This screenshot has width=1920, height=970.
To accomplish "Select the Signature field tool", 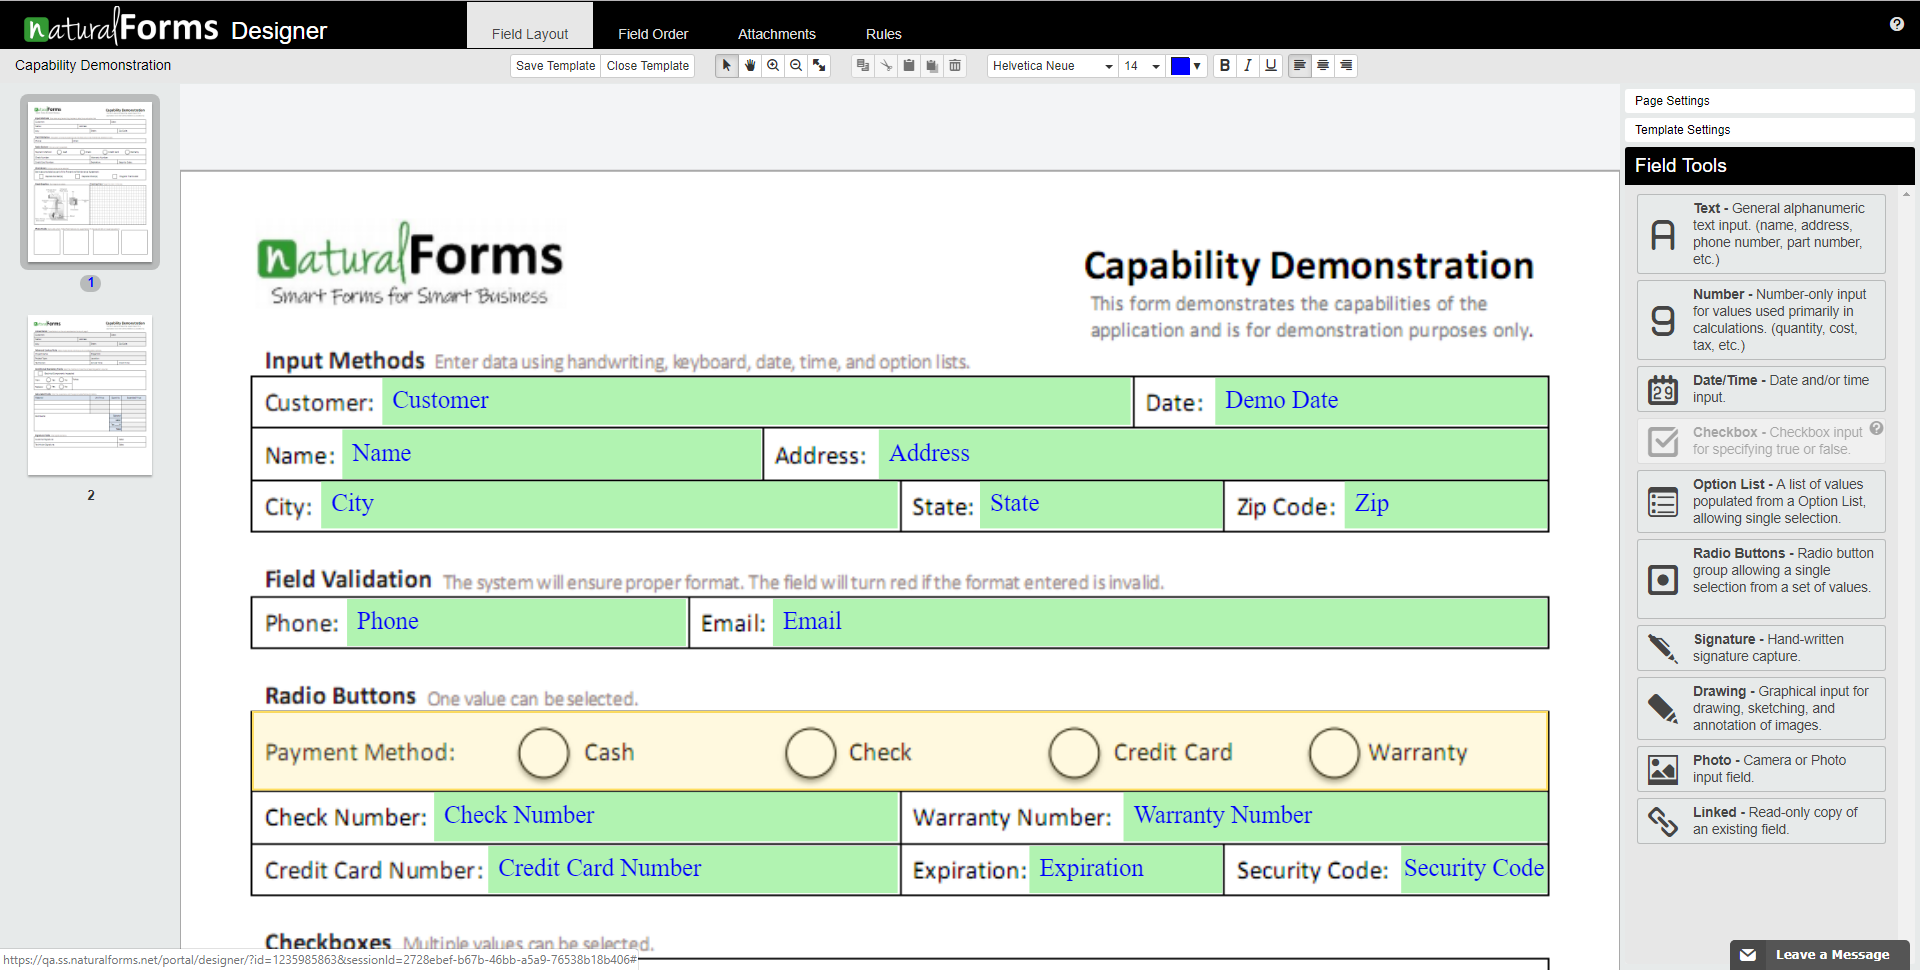I will click(x=1761, y=648).
